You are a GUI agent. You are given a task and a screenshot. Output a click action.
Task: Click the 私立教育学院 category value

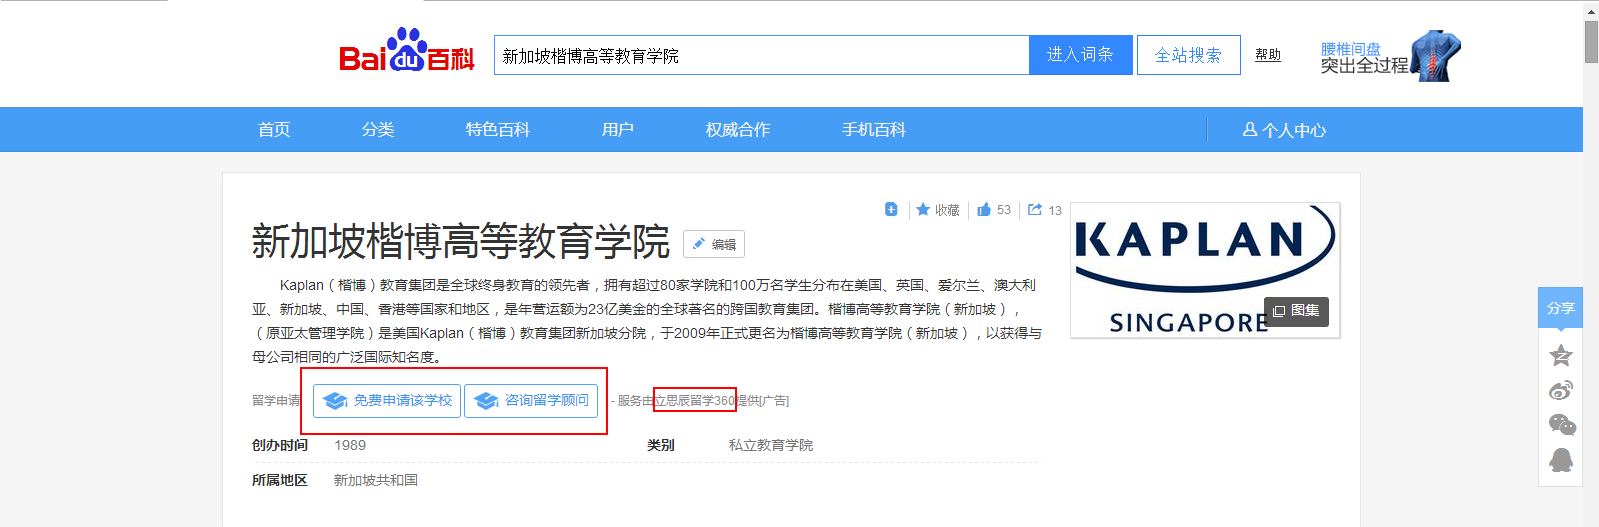(x=771, y=445)
